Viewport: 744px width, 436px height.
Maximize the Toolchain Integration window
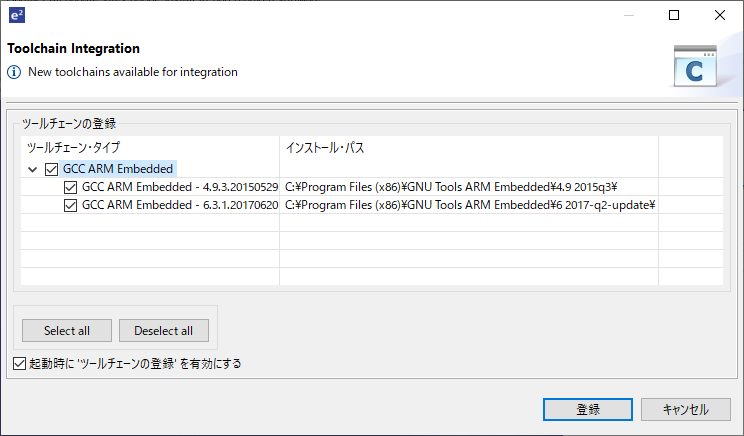674,15
